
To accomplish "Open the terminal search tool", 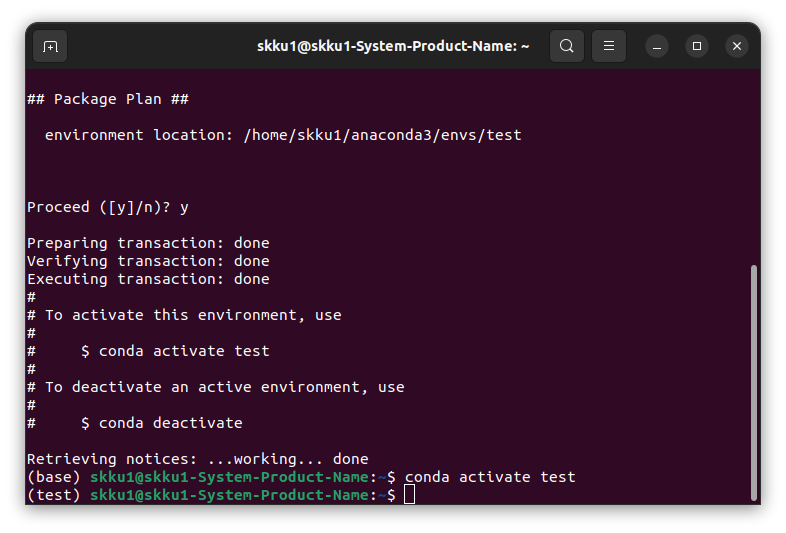I will [x=566, y=46].
